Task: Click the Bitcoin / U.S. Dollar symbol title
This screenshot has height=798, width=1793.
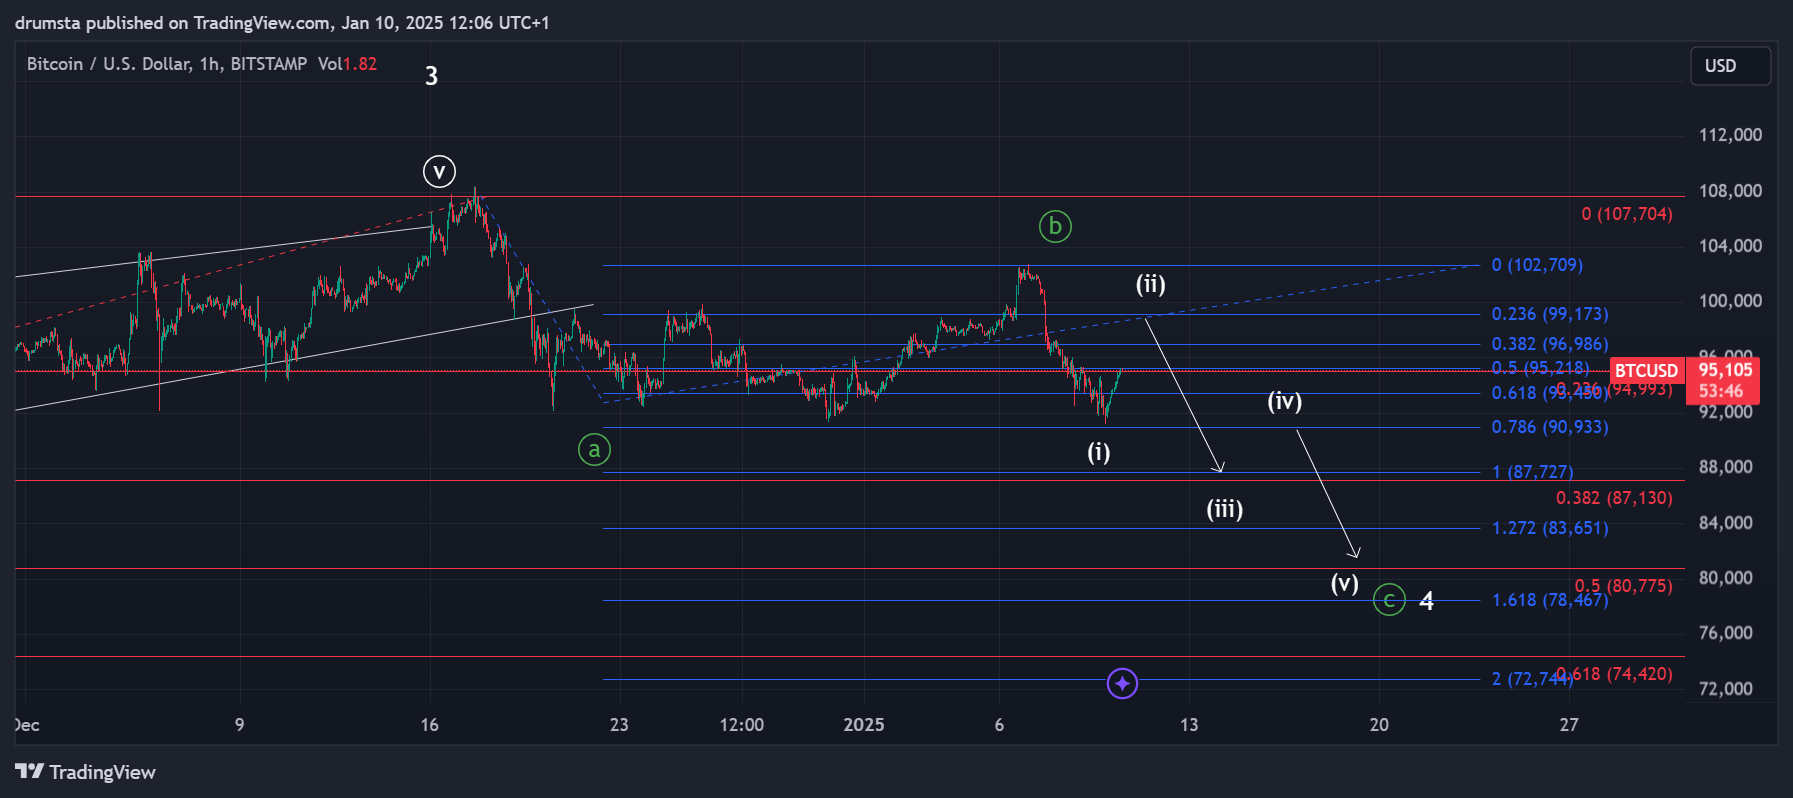Action: coord(167,64)
